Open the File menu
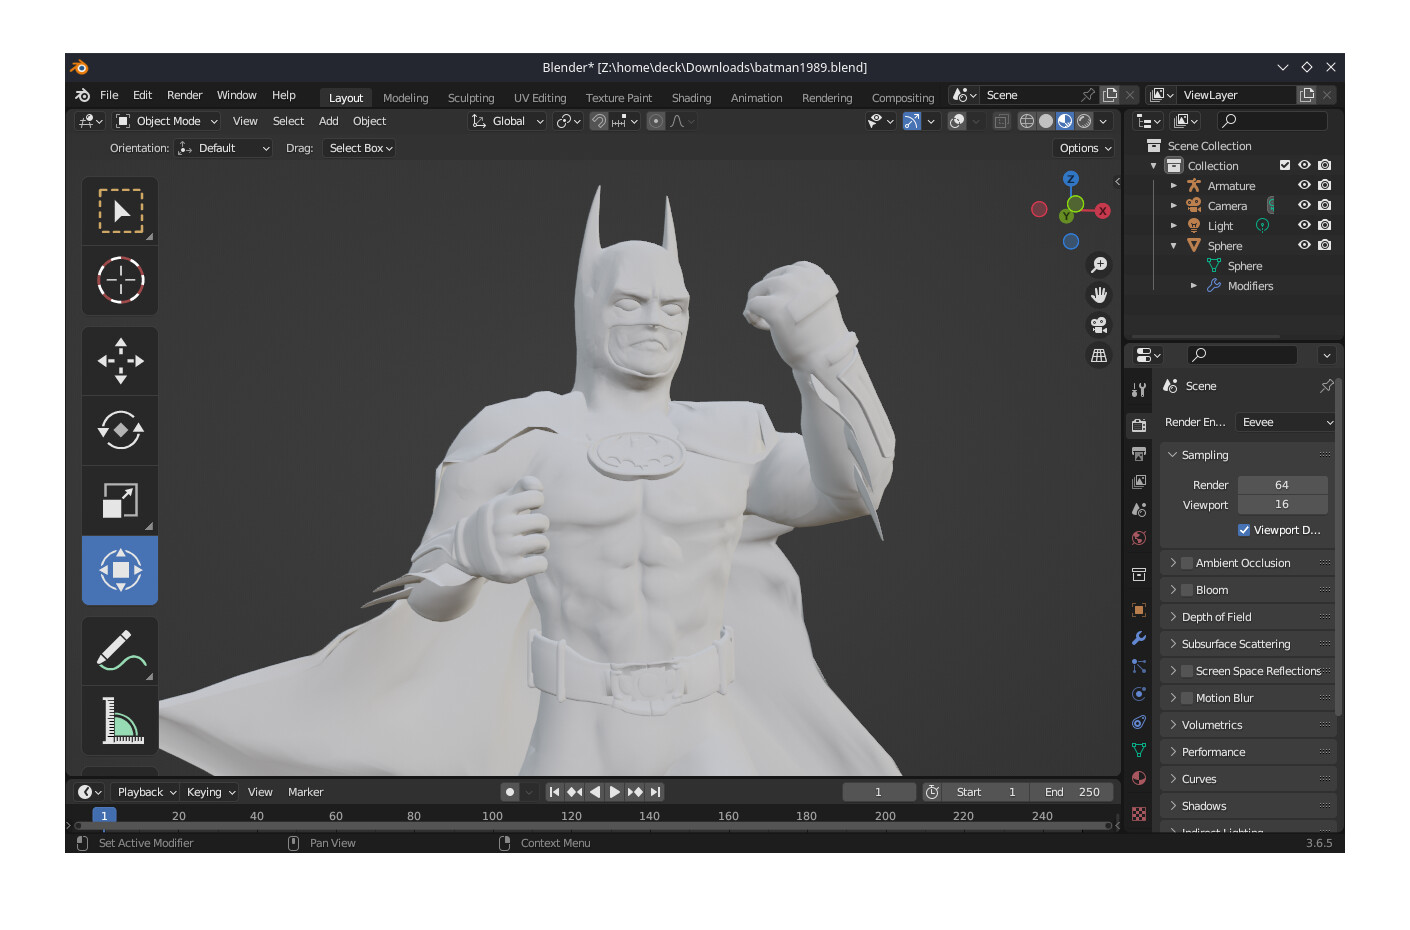 point(109,95)
